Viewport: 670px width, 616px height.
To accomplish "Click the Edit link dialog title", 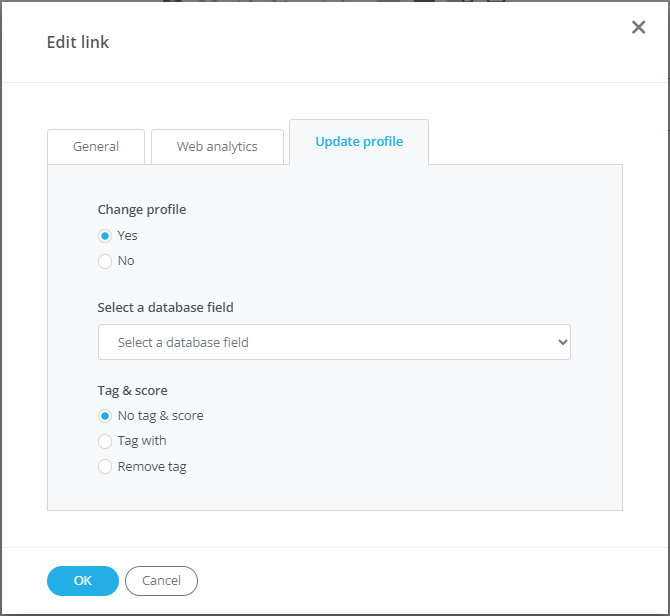I will pyautogui.click(x=78, y=42).
